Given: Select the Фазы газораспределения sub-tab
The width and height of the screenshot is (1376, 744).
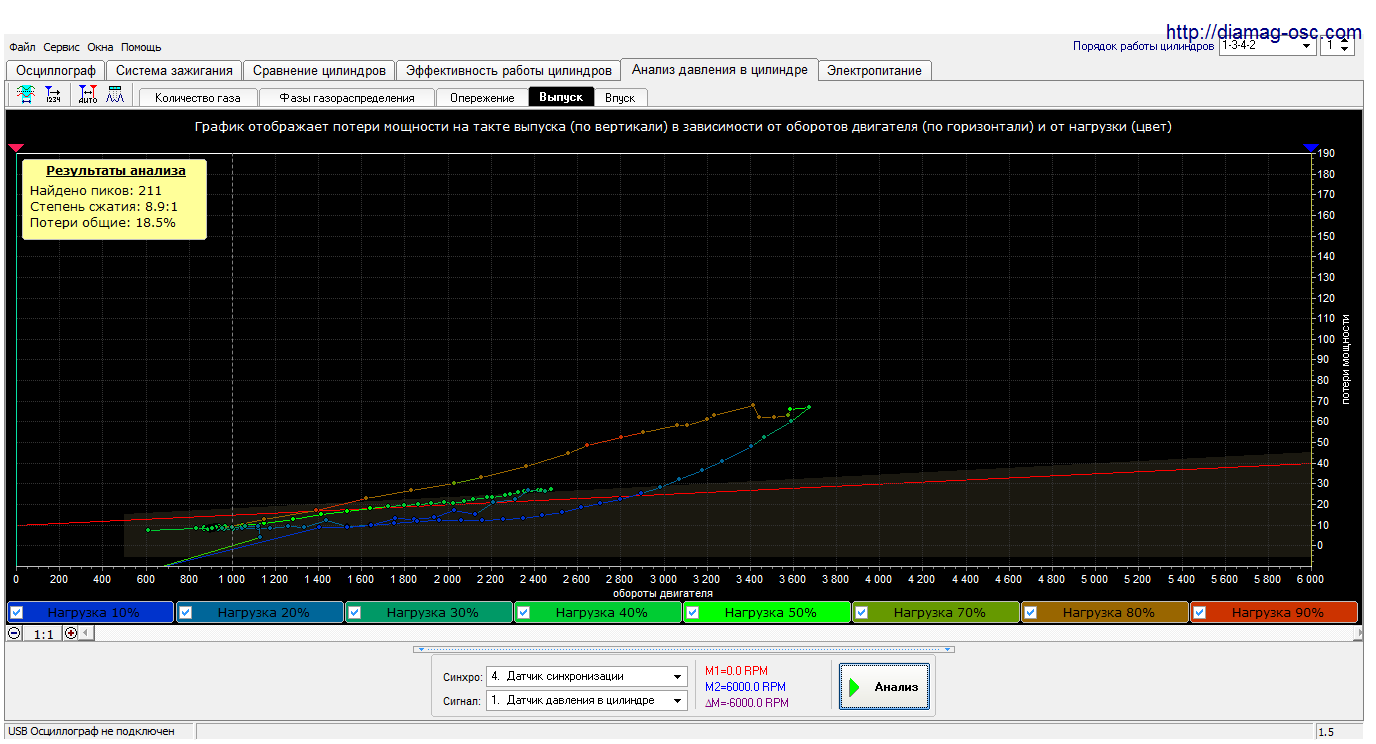Looking at the screenshot, I should pos(346,97).
